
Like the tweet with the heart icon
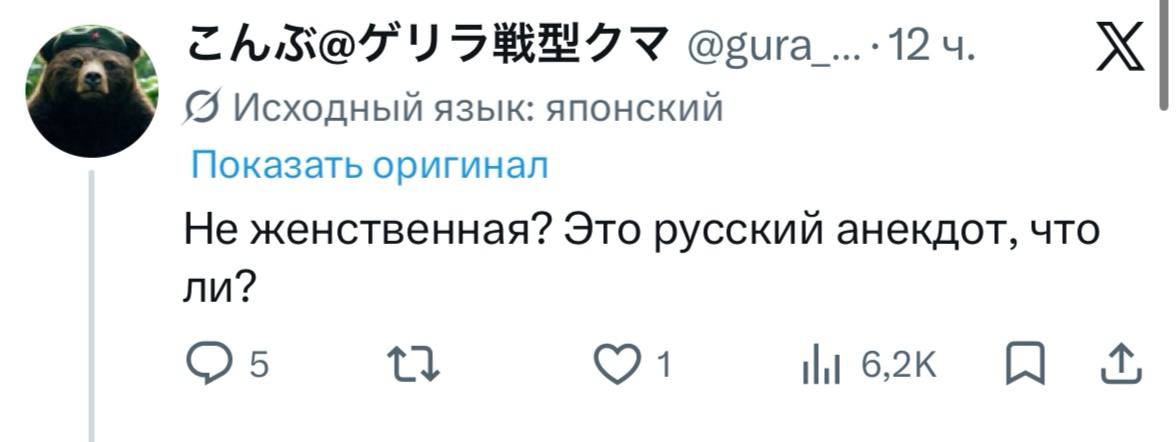click(619, 365)
